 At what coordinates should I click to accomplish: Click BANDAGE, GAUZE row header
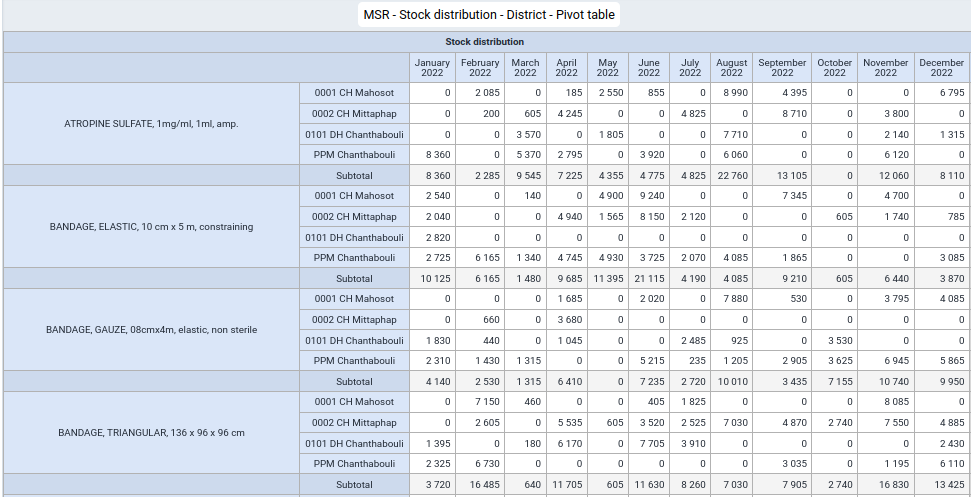pyautogui.click(x=151, y=330)
